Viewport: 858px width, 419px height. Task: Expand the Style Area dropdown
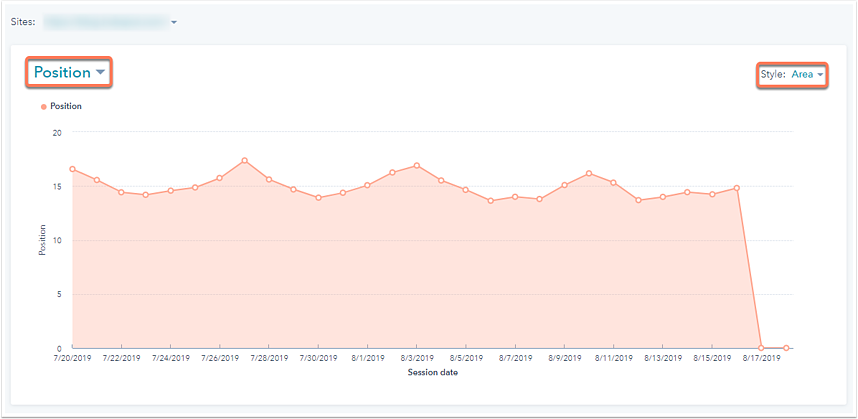tap(807, 75)
